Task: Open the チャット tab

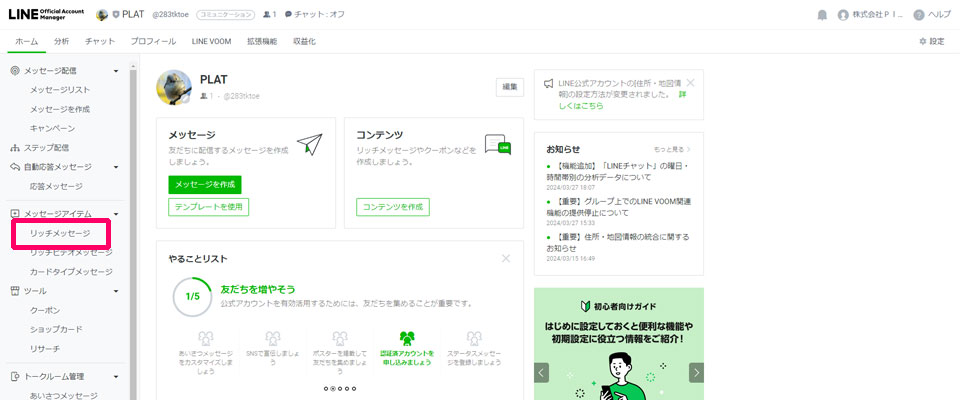Action: click(x=100, y=42)
